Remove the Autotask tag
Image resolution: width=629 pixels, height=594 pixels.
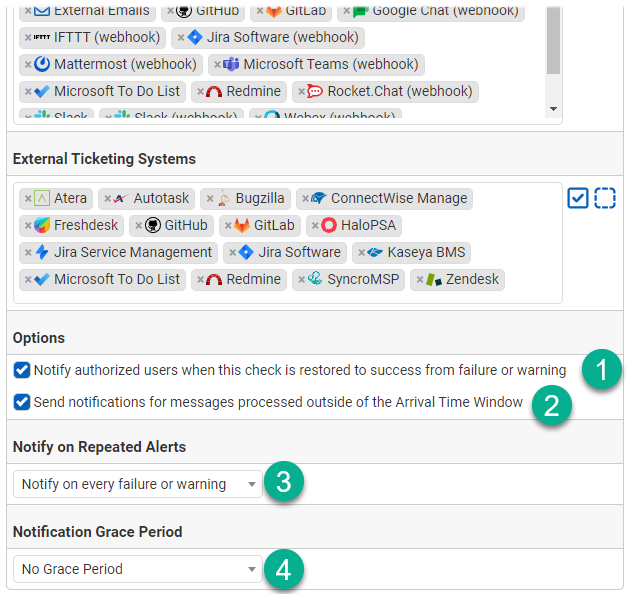(x=108, y=199)
